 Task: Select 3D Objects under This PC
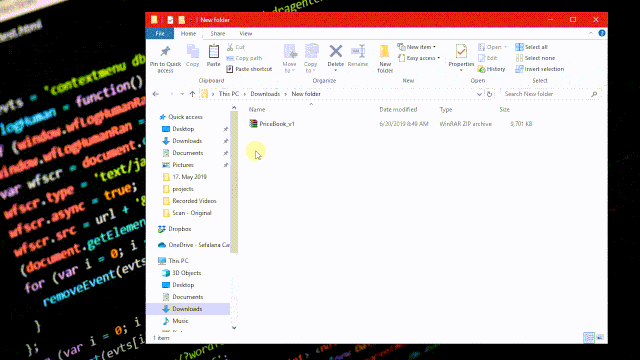181,273
